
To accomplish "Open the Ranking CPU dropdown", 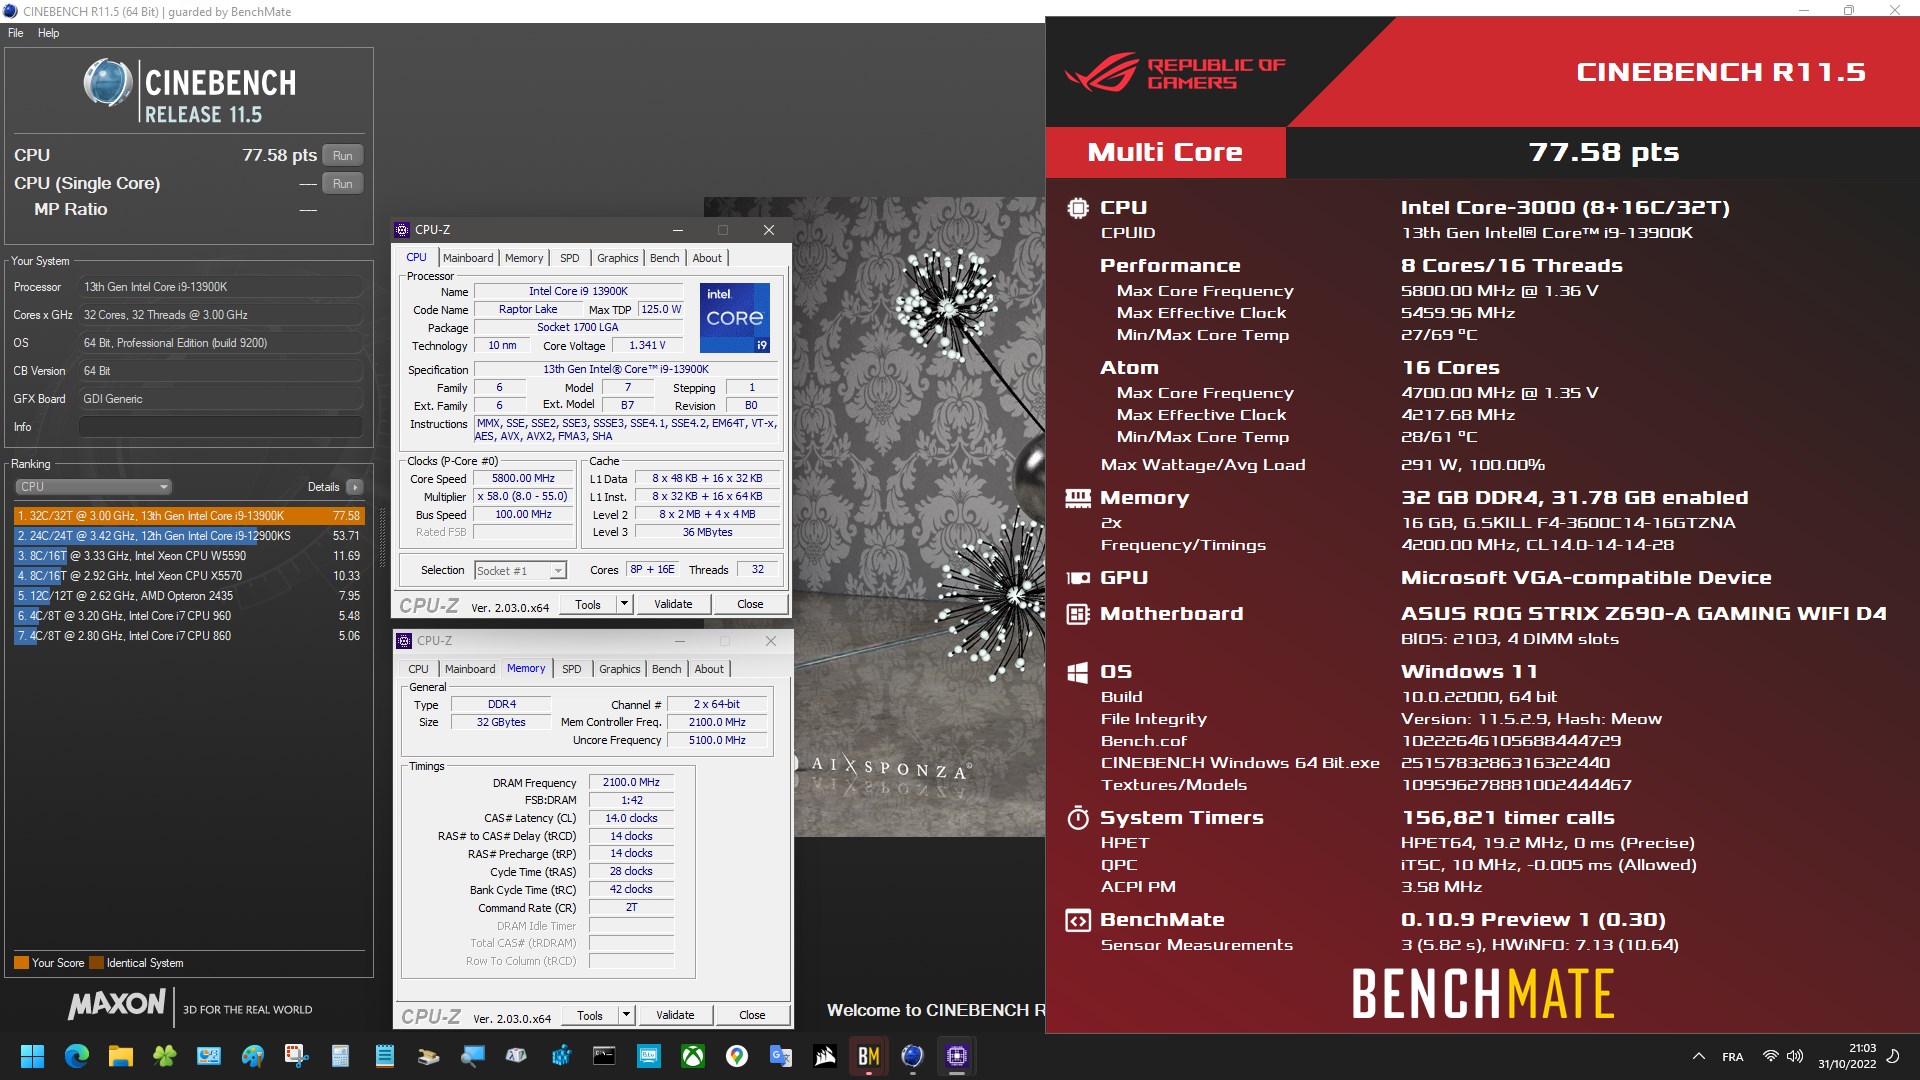I will click(93, 487).
